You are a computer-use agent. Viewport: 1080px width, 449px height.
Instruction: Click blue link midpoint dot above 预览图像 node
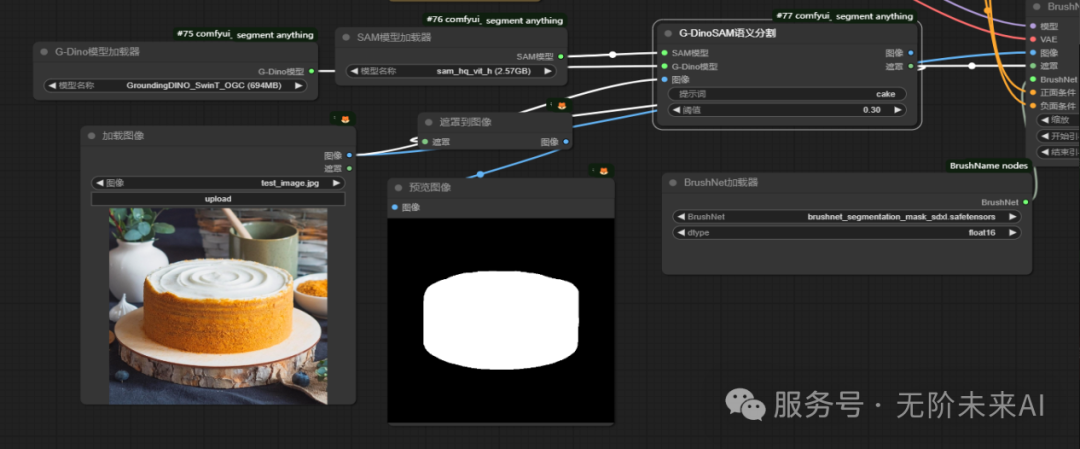[x=480, y=174]
